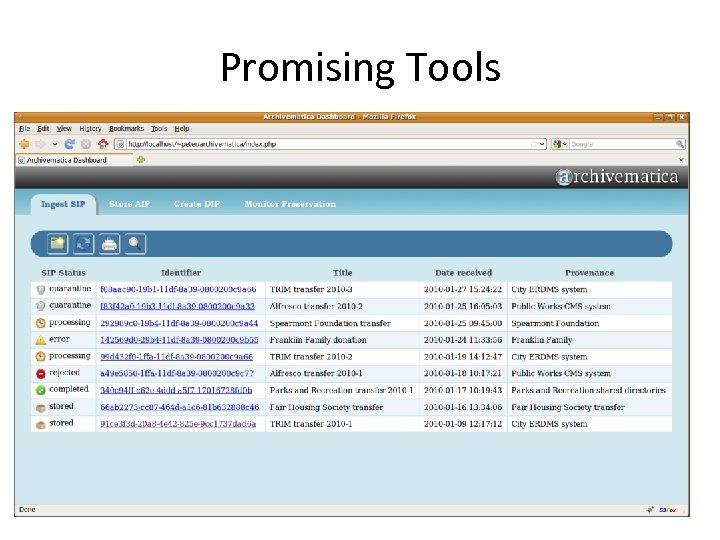Image resolution: width=720 pixels, height=540 pixels.
Task: Open identifier link for TRIM transfer 2010-3
Action: [x=178, y=290]
